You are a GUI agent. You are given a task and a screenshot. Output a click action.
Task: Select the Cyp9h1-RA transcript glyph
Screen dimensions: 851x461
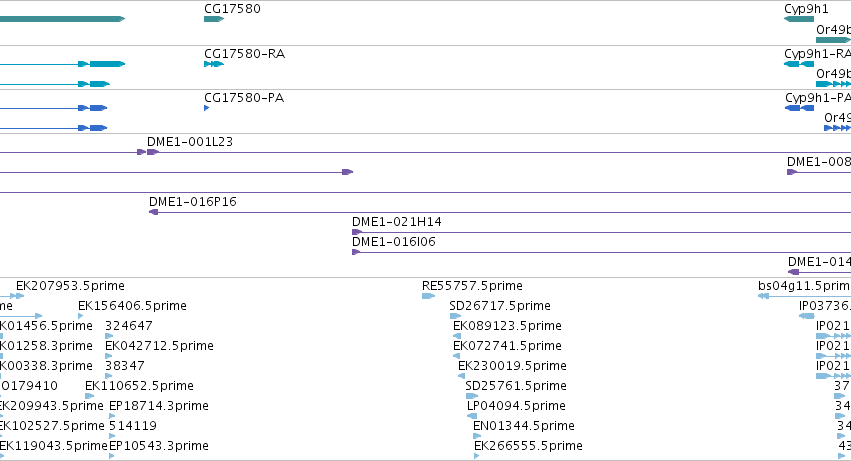pos(799,64)
